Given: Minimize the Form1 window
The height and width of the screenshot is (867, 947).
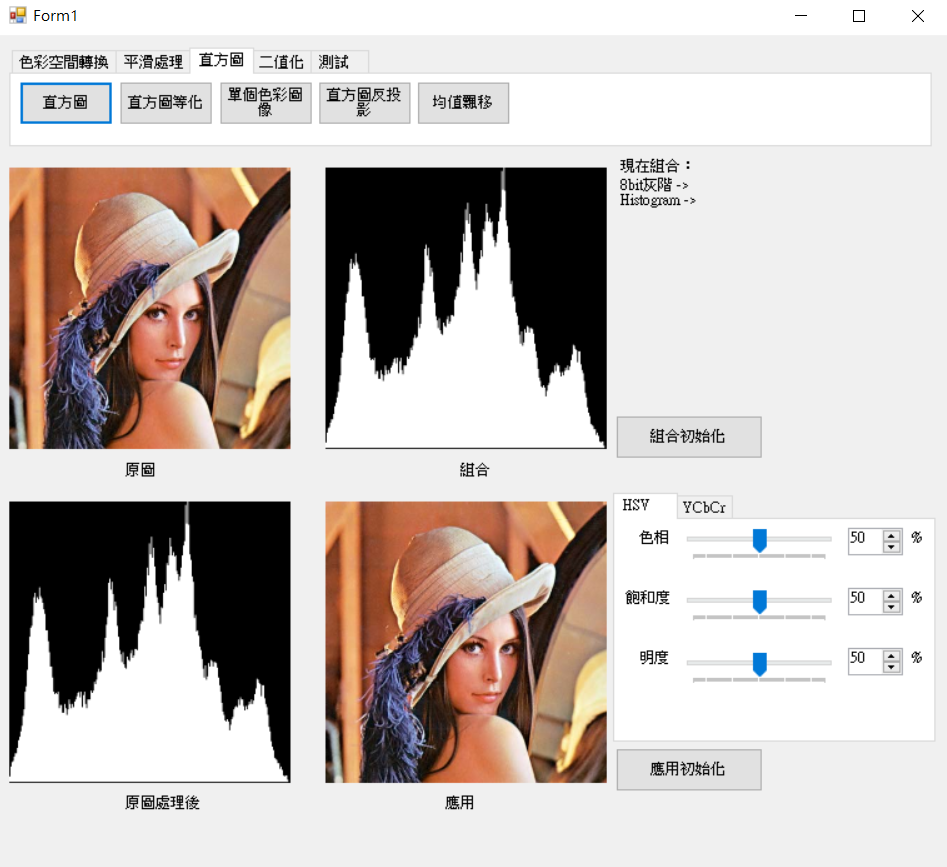Looking at the screenshot, I should (x=801, y=16).
